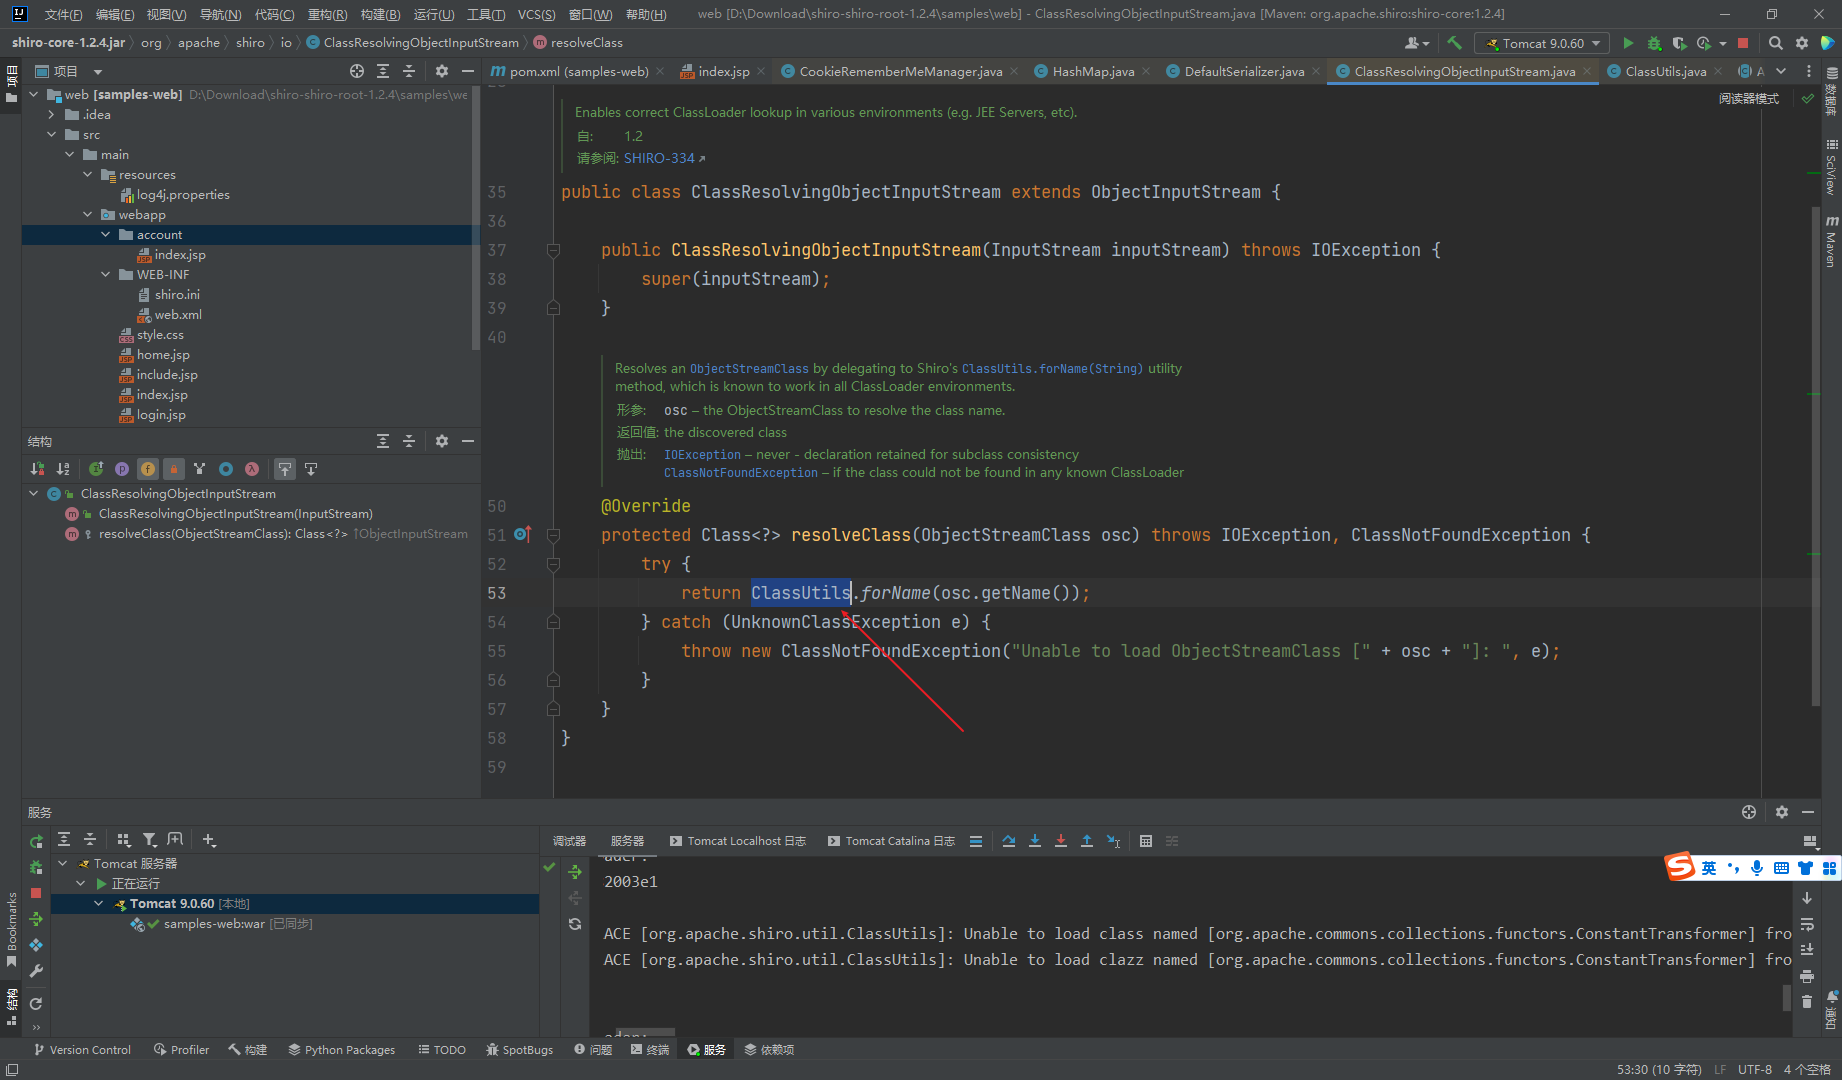Click Add Service plus icon
Screen dimensions: 1842x1080
point(209,840)
